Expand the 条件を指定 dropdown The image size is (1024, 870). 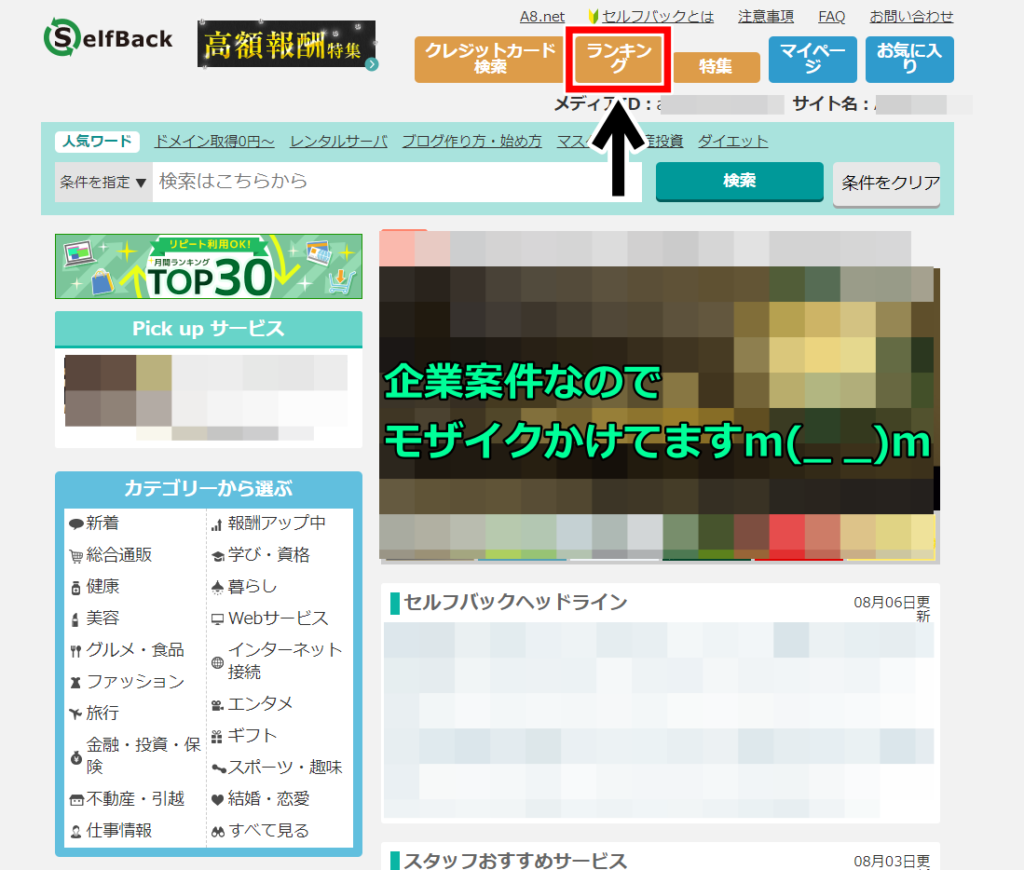(x=103, y=182)
